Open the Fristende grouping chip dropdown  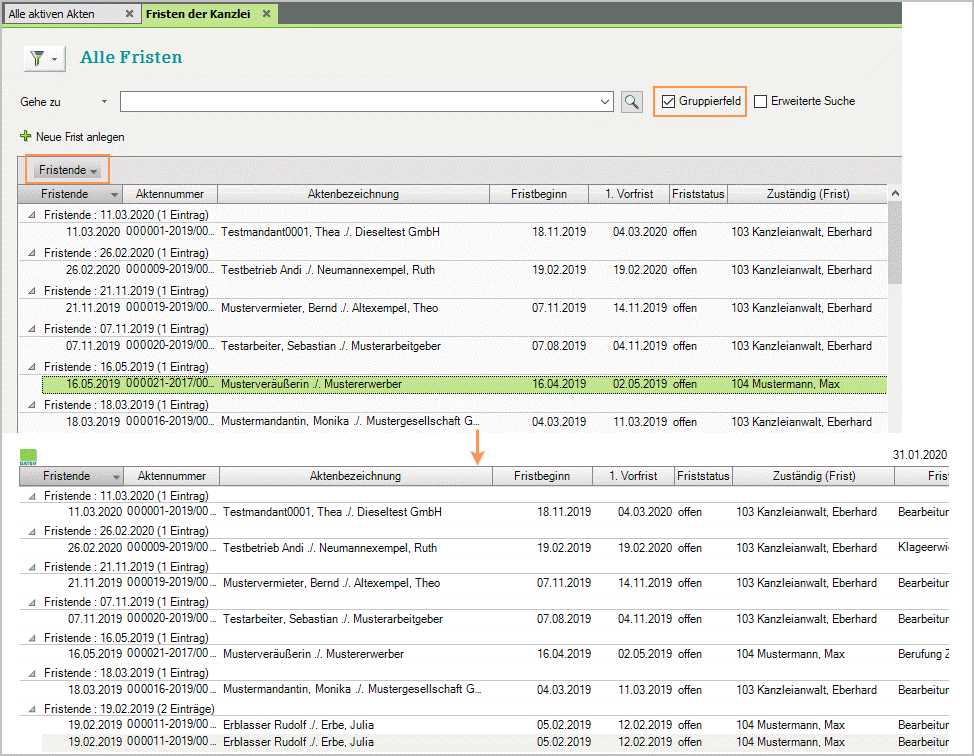coord(93,171)
